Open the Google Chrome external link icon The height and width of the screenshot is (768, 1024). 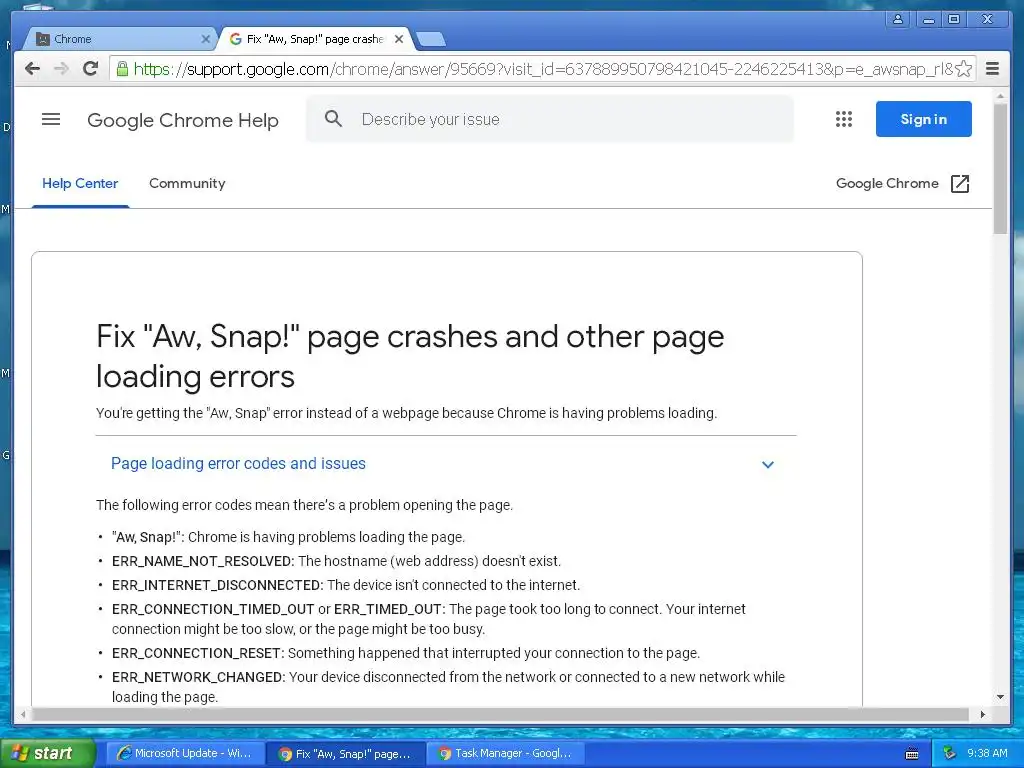tap(959, 184)
